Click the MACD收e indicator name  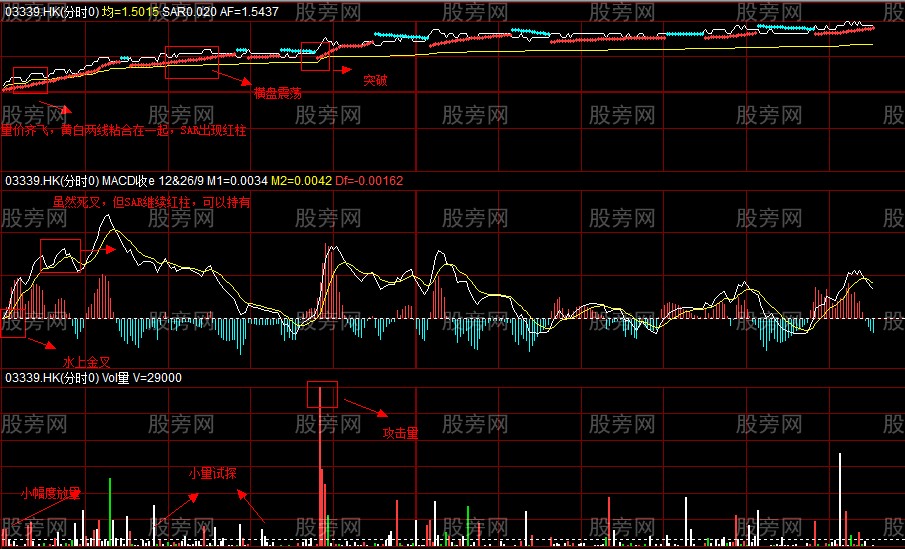point(128,181)
